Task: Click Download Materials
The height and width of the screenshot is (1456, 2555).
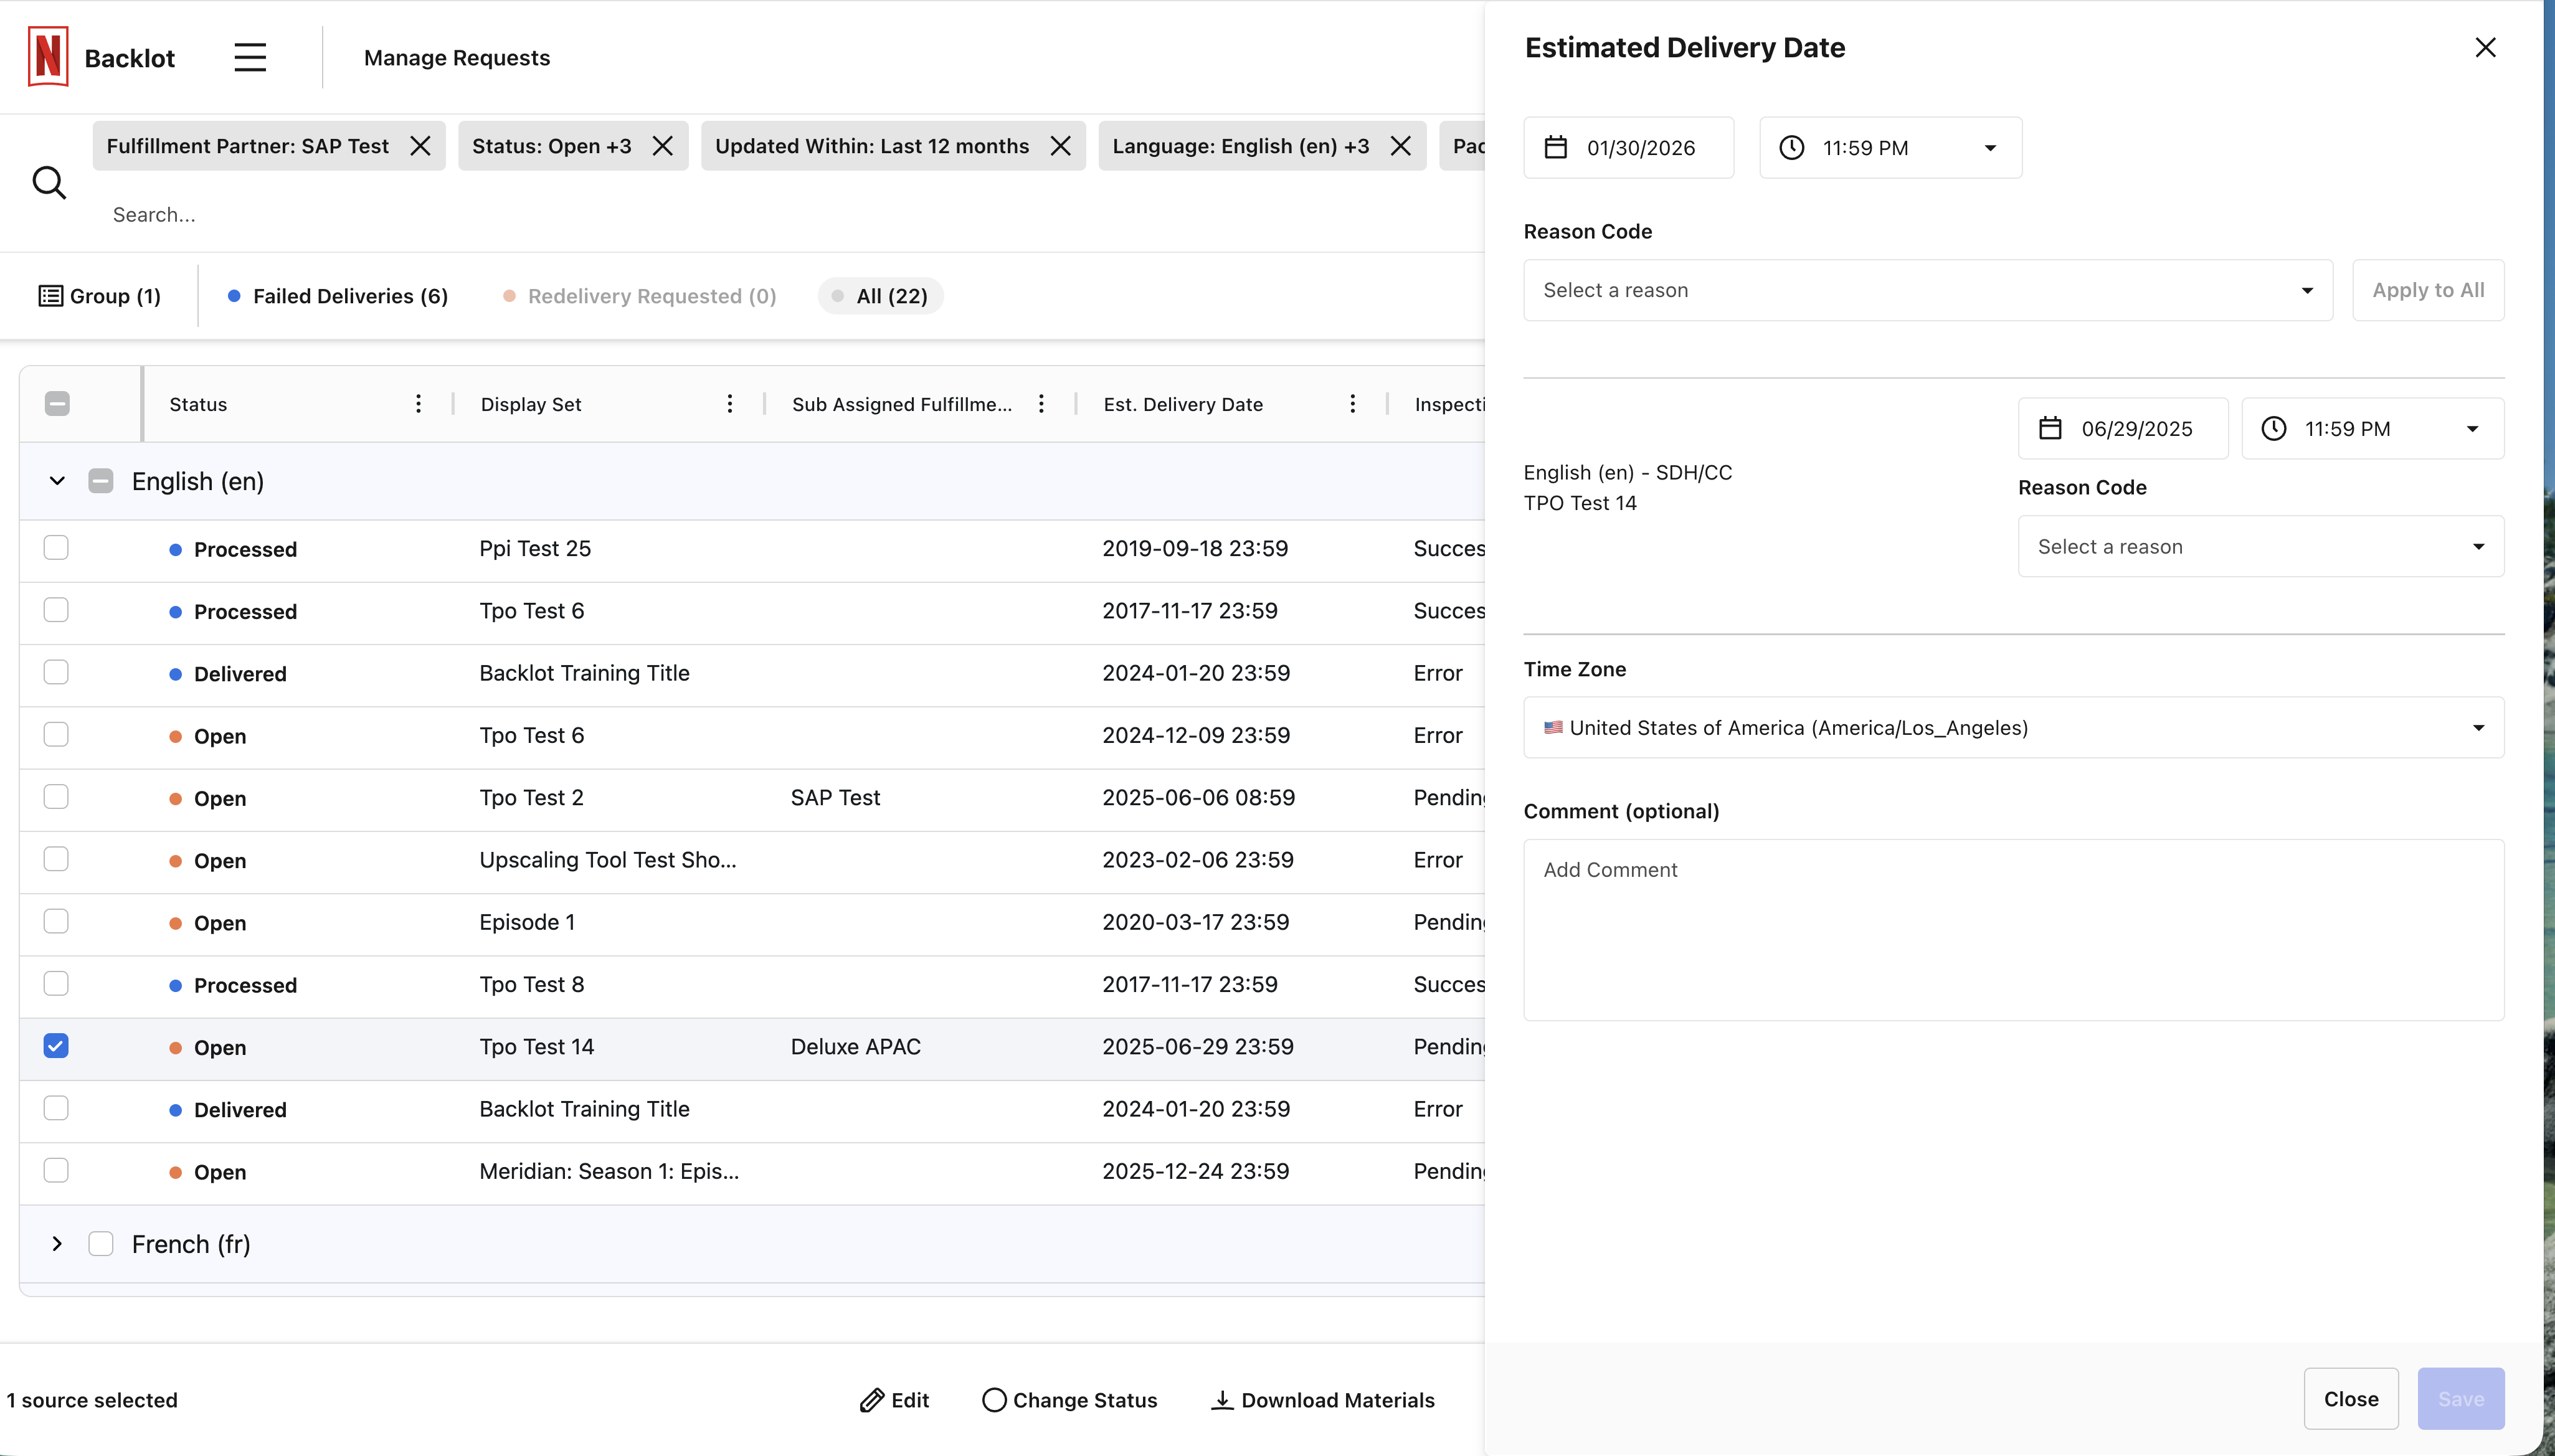Action: click(1323, 1400)
